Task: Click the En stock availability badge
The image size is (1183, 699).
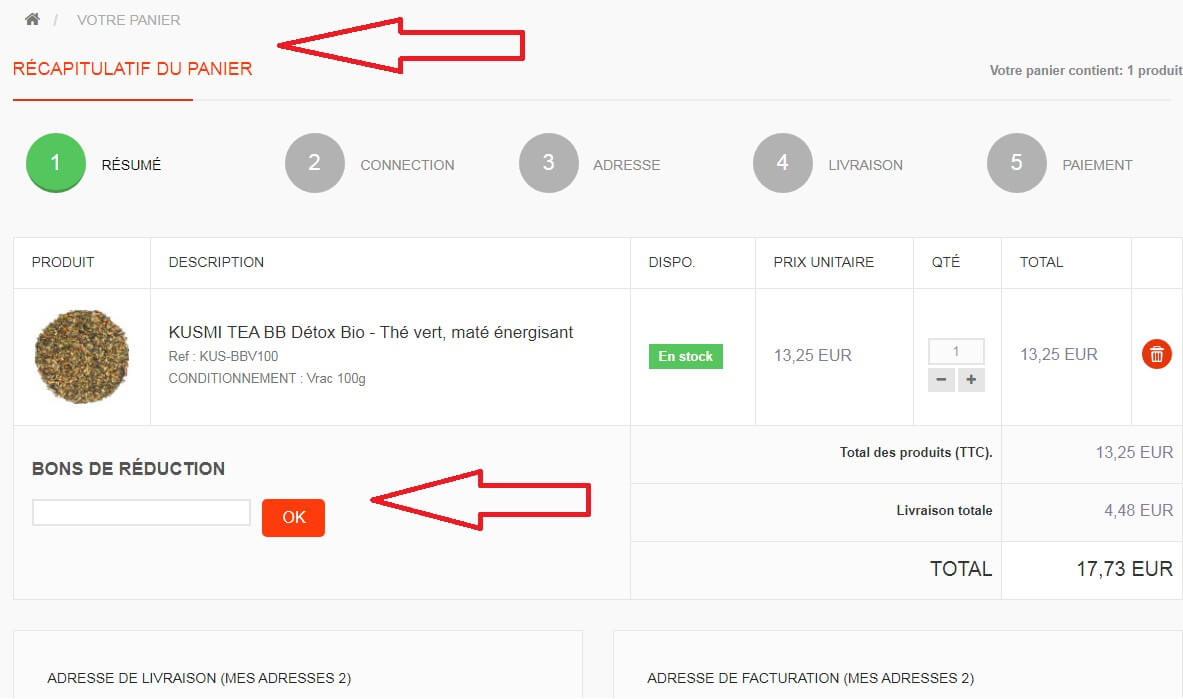Action: 685,356
